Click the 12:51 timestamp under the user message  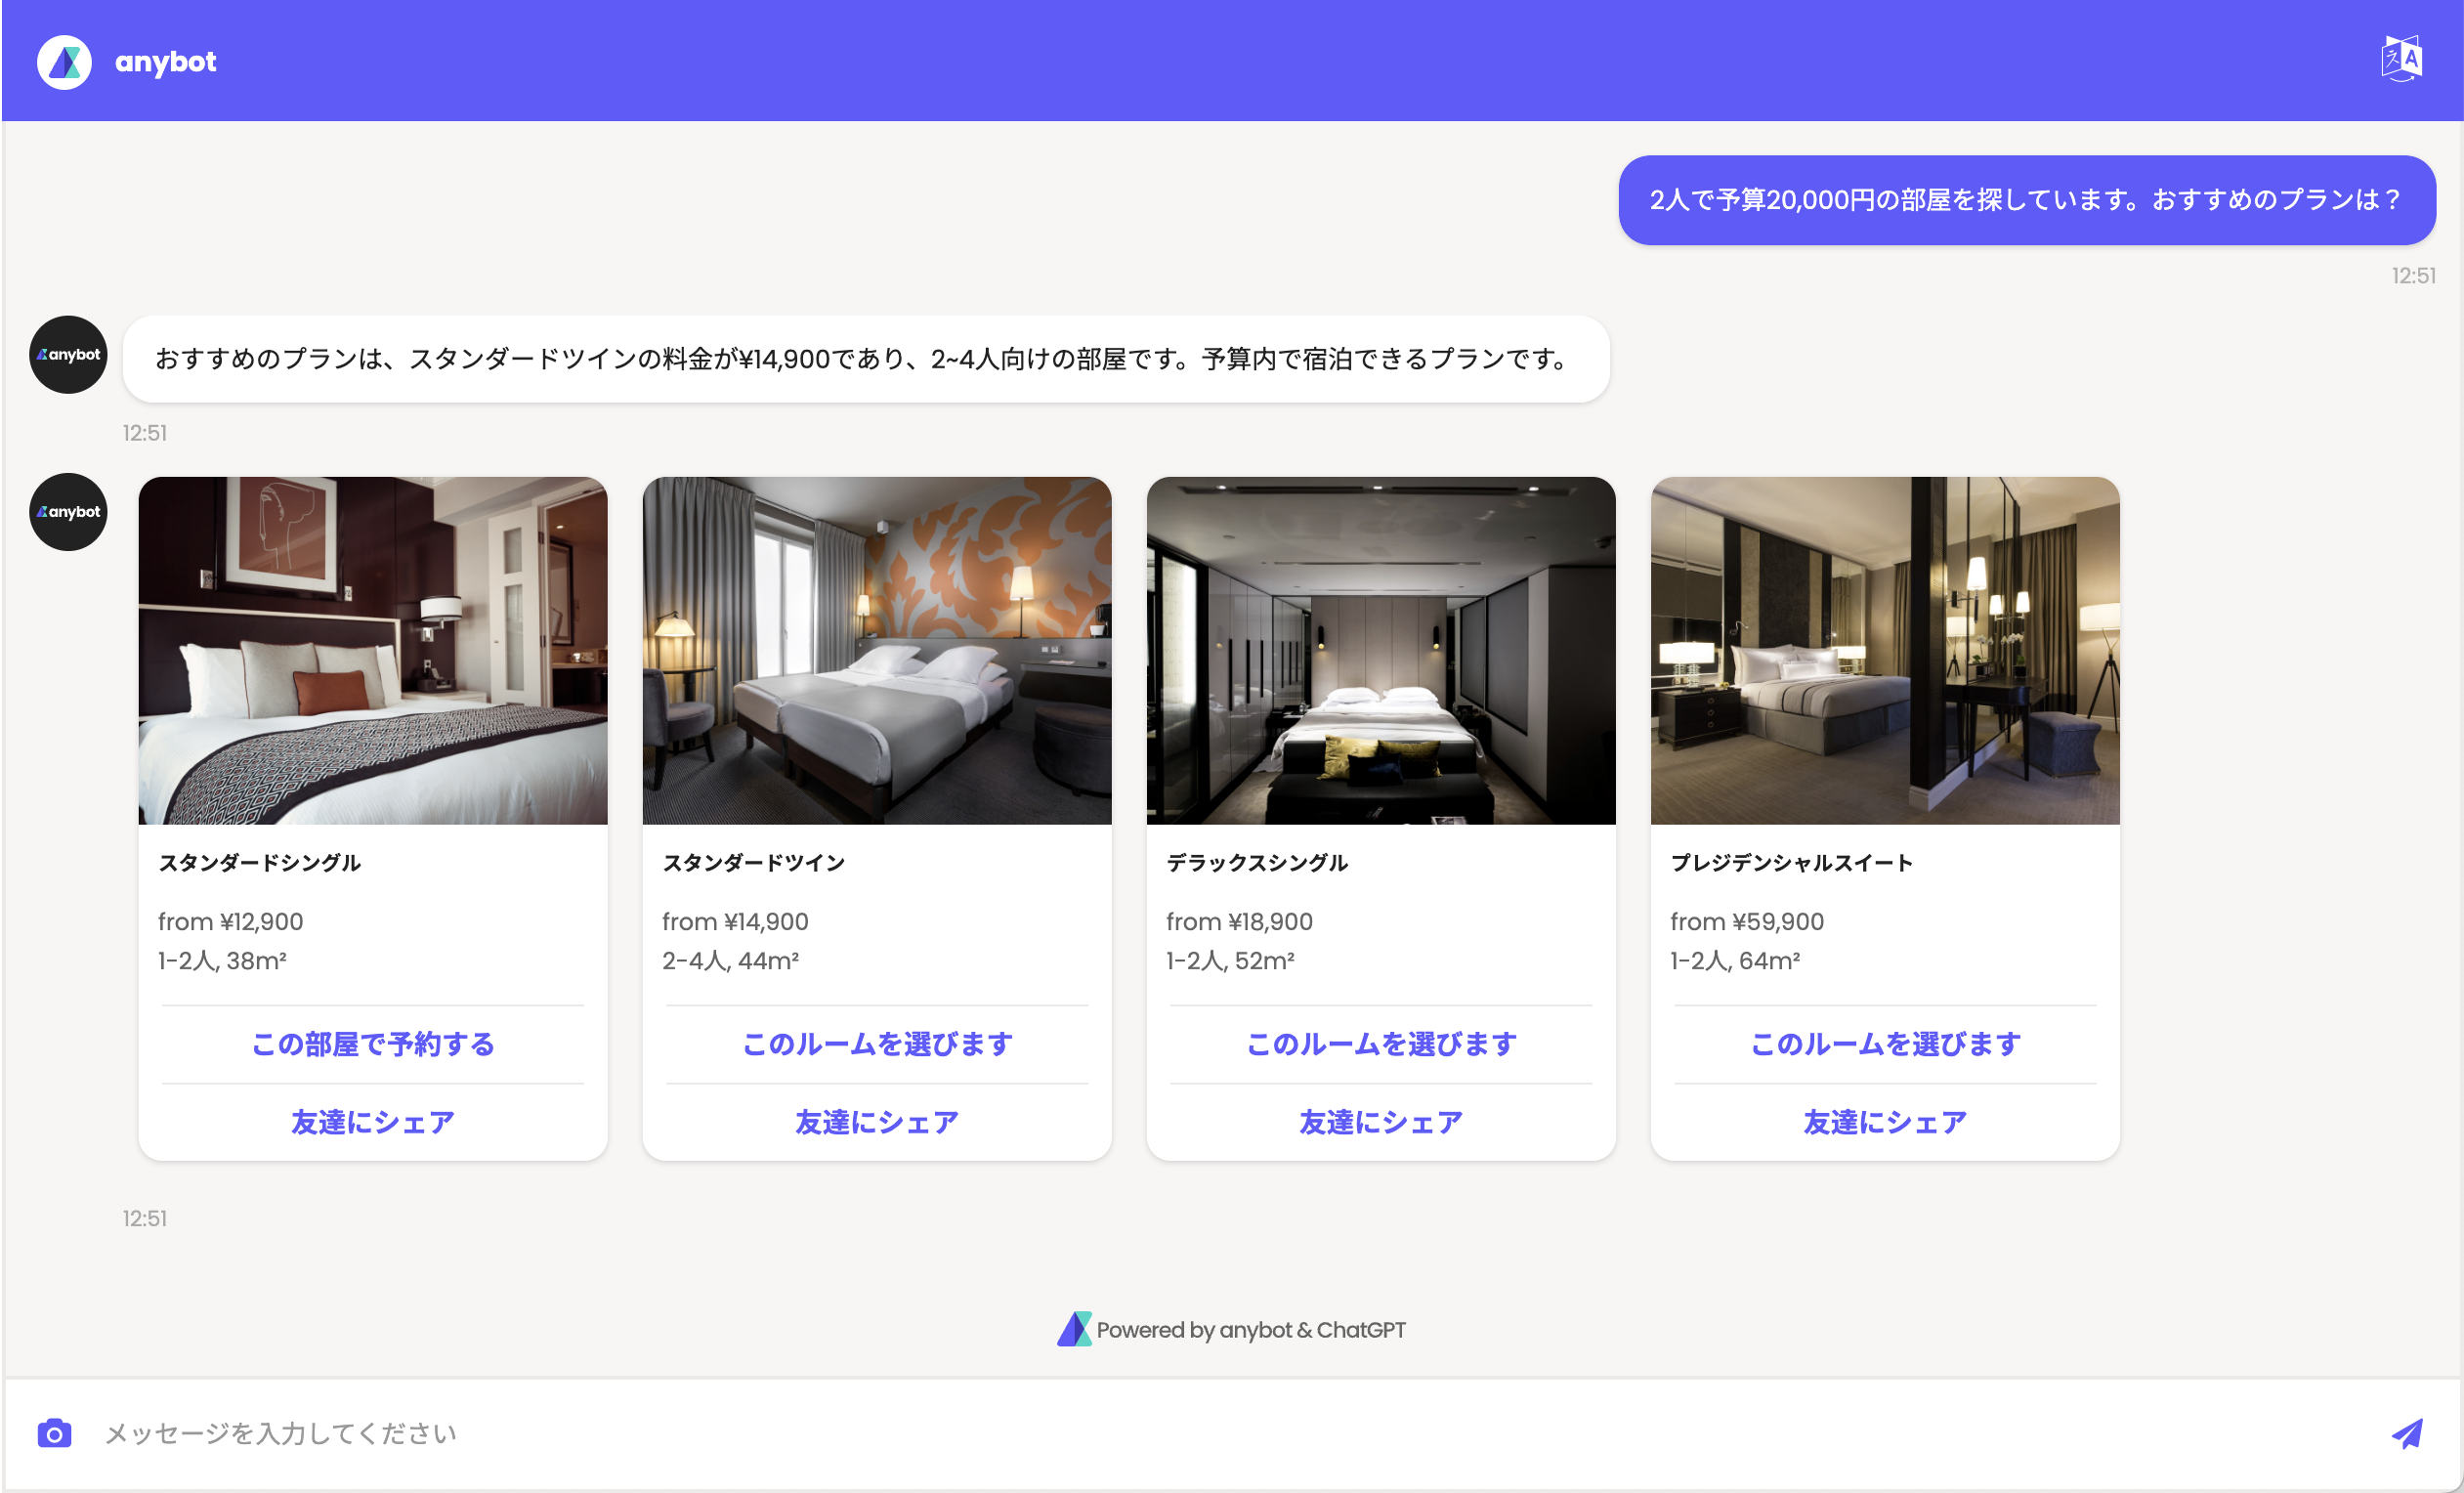pyautogui.click(x=2413, y=276)
